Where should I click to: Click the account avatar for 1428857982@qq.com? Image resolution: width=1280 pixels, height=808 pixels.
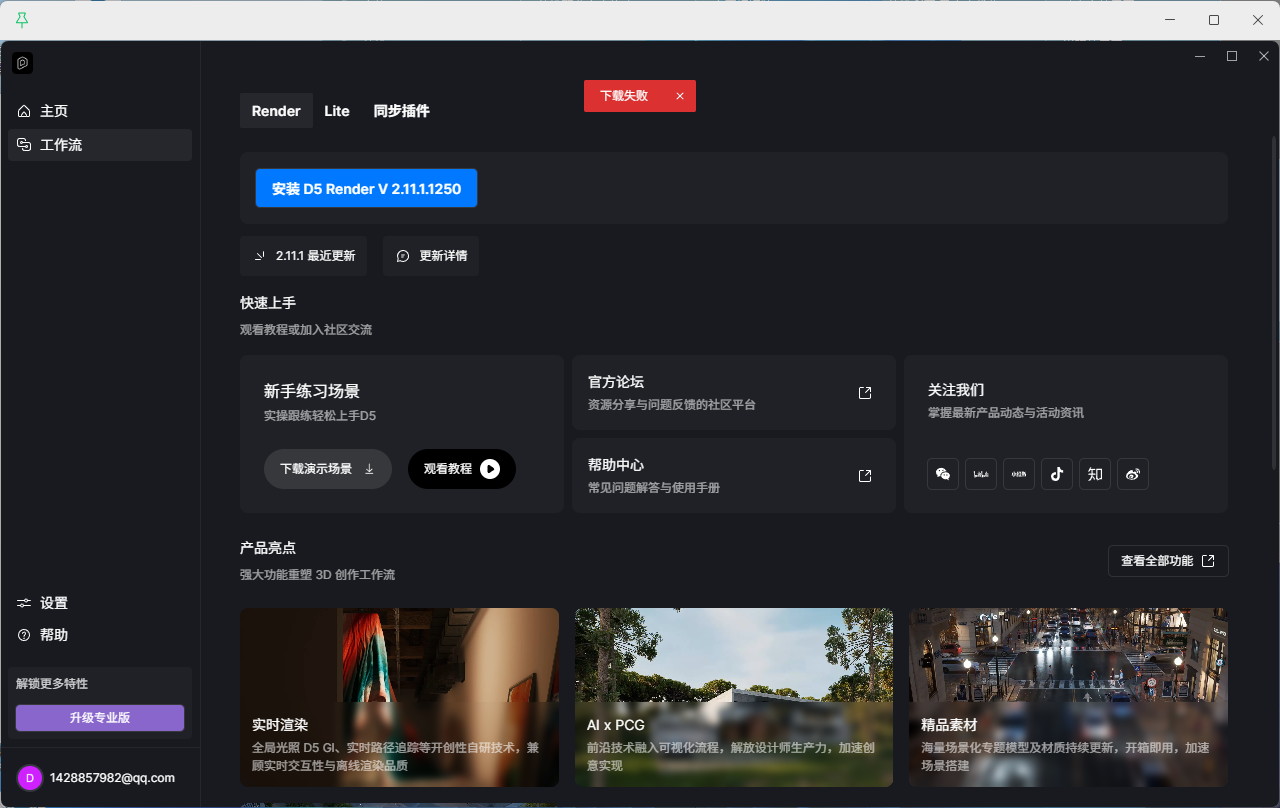click(x=30, y=778)
